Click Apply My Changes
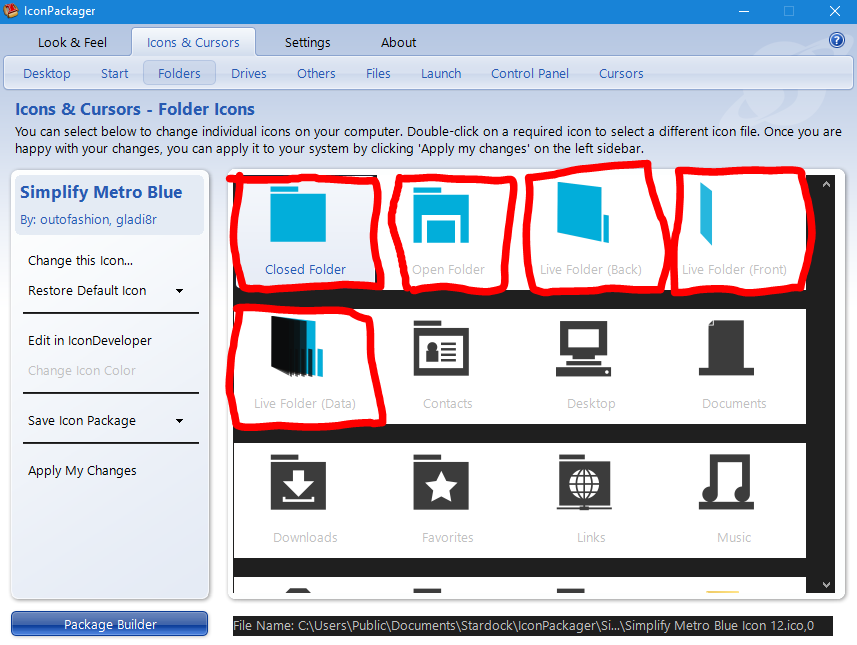Viewport: 857px width, 645px height. pos(82,470)
